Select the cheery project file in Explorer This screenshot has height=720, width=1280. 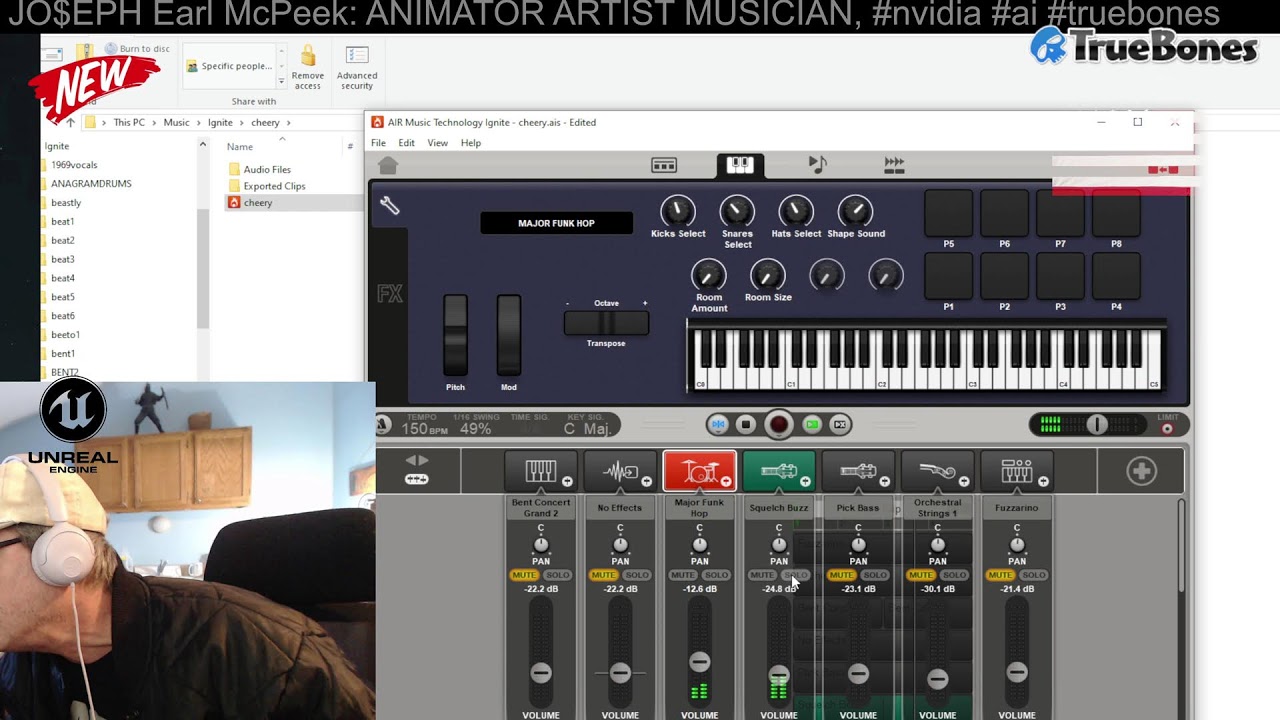(x=257, y=203)
